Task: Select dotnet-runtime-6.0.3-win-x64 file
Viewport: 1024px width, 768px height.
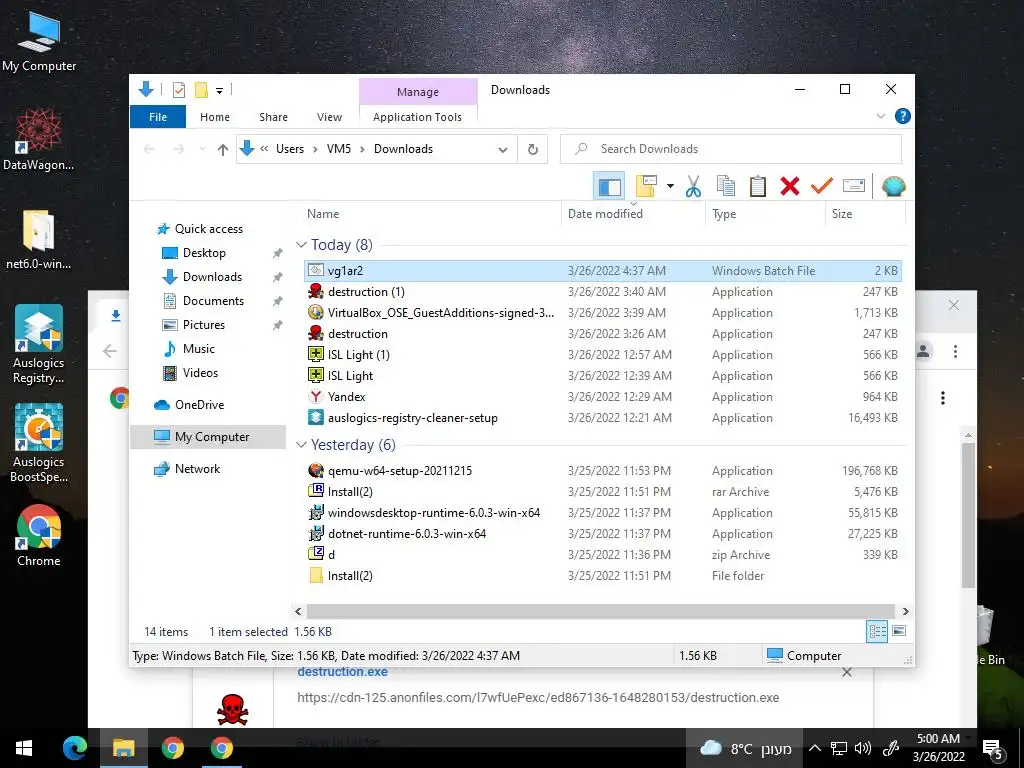Action: [603, 534]
